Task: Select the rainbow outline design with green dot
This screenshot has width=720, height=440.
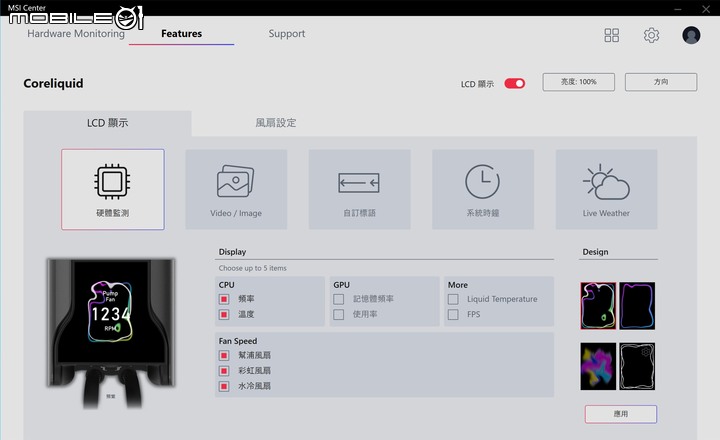Action: [598, 306]
